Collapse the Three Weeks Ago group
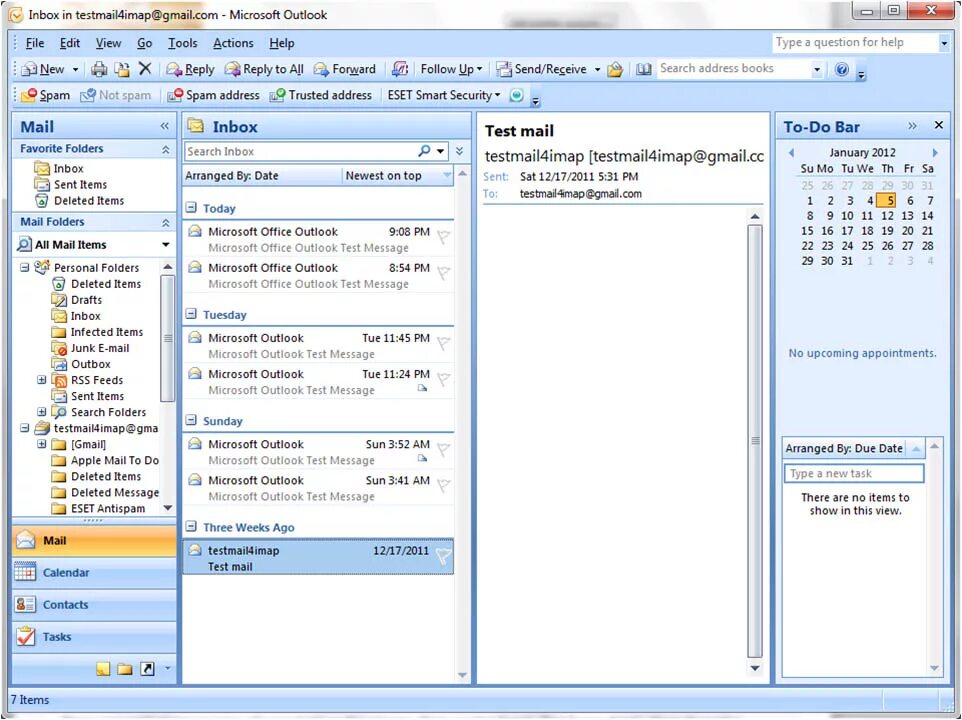Image resolution: width=962 pixels, height=720 pixels. [191, 526]
